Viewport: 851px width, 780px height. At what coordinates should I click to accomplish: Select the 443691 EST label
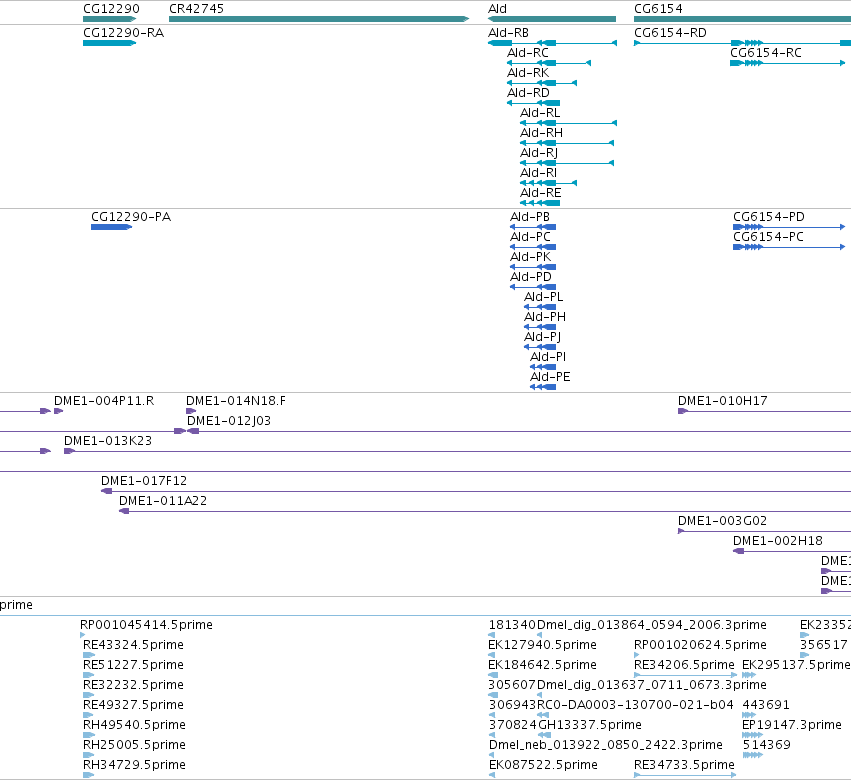[766, 705]
